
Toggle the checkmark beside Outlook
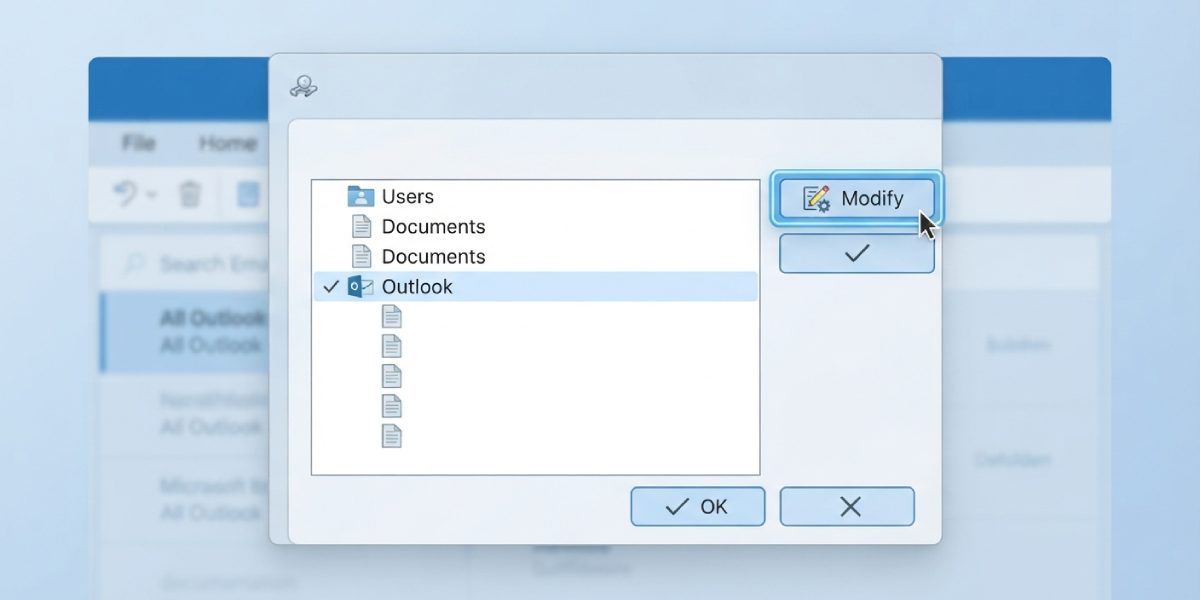tap(331, 287)
